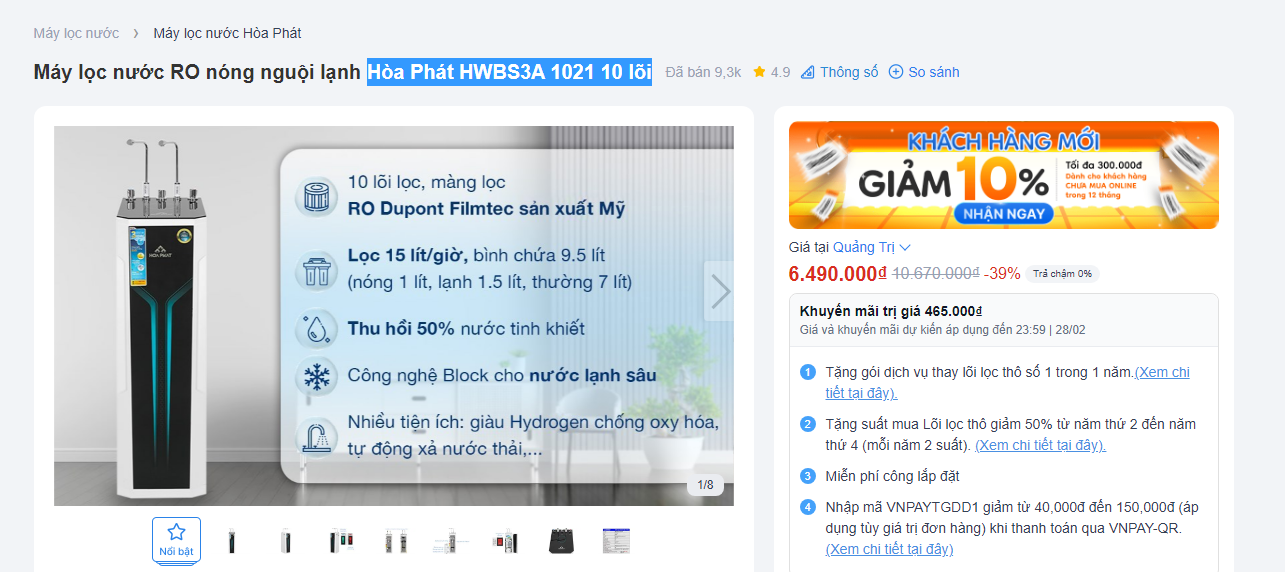Screen dimensions: 1285x572
Task: Go to next product image arrow
Action: coord(720,291)
